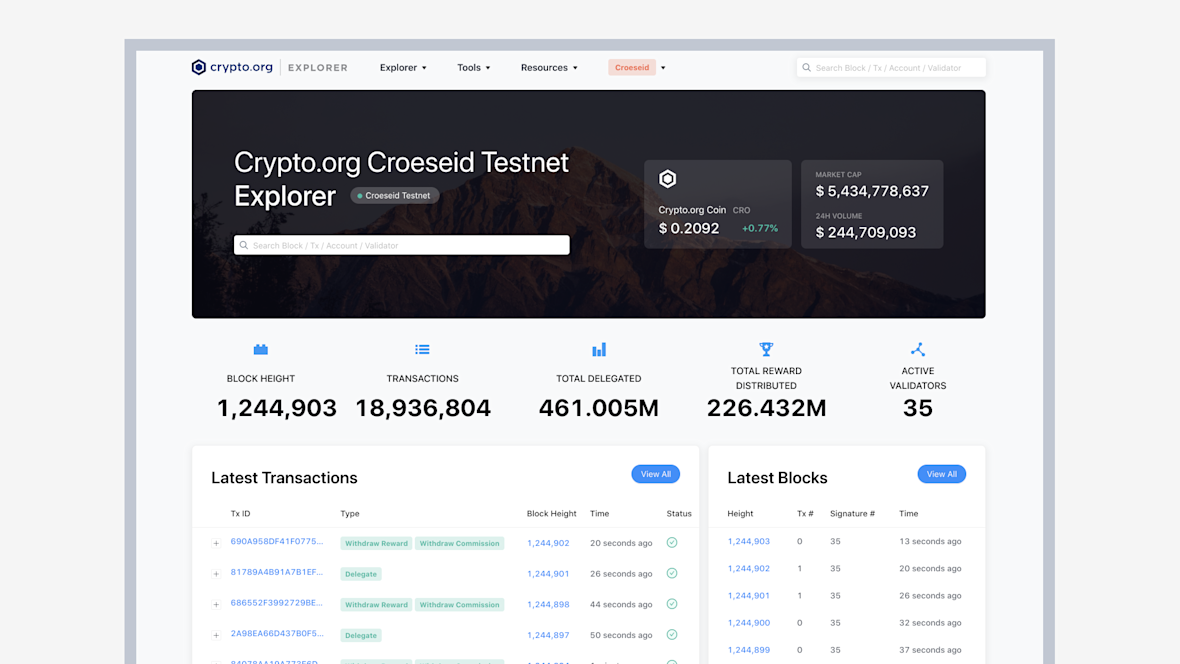Click the Active Validators network icon
The height and width of the screenshot is (664, 1180).
click(x=917, y=349)
